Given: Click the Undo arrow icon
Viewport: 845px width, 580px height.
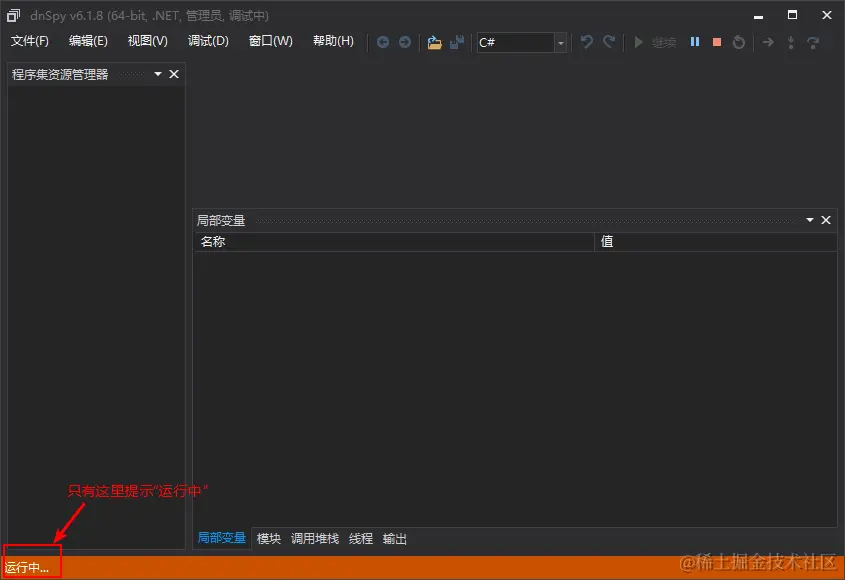Looking at the screenshot, I should pyautogui.click(x=587, y=42).
